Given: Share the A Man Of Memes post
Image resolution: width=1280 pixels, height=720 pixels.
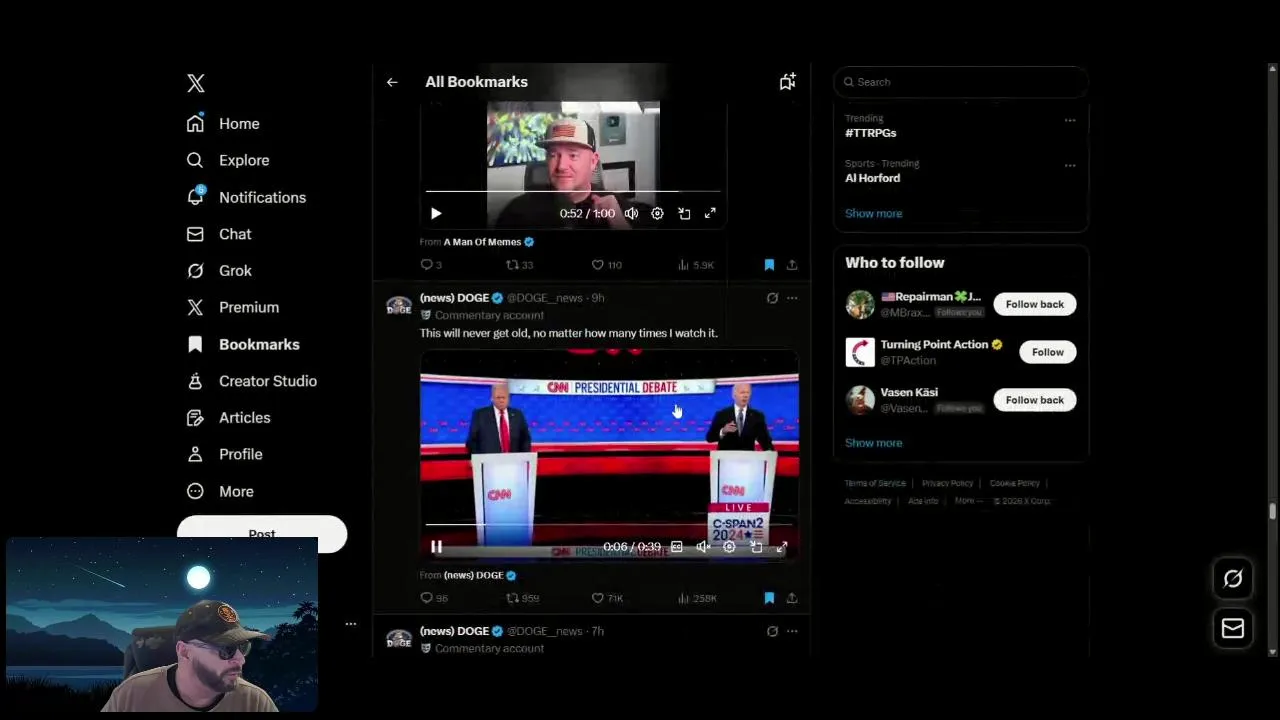Looking at the screenshot, I should (x=792, y=265).
